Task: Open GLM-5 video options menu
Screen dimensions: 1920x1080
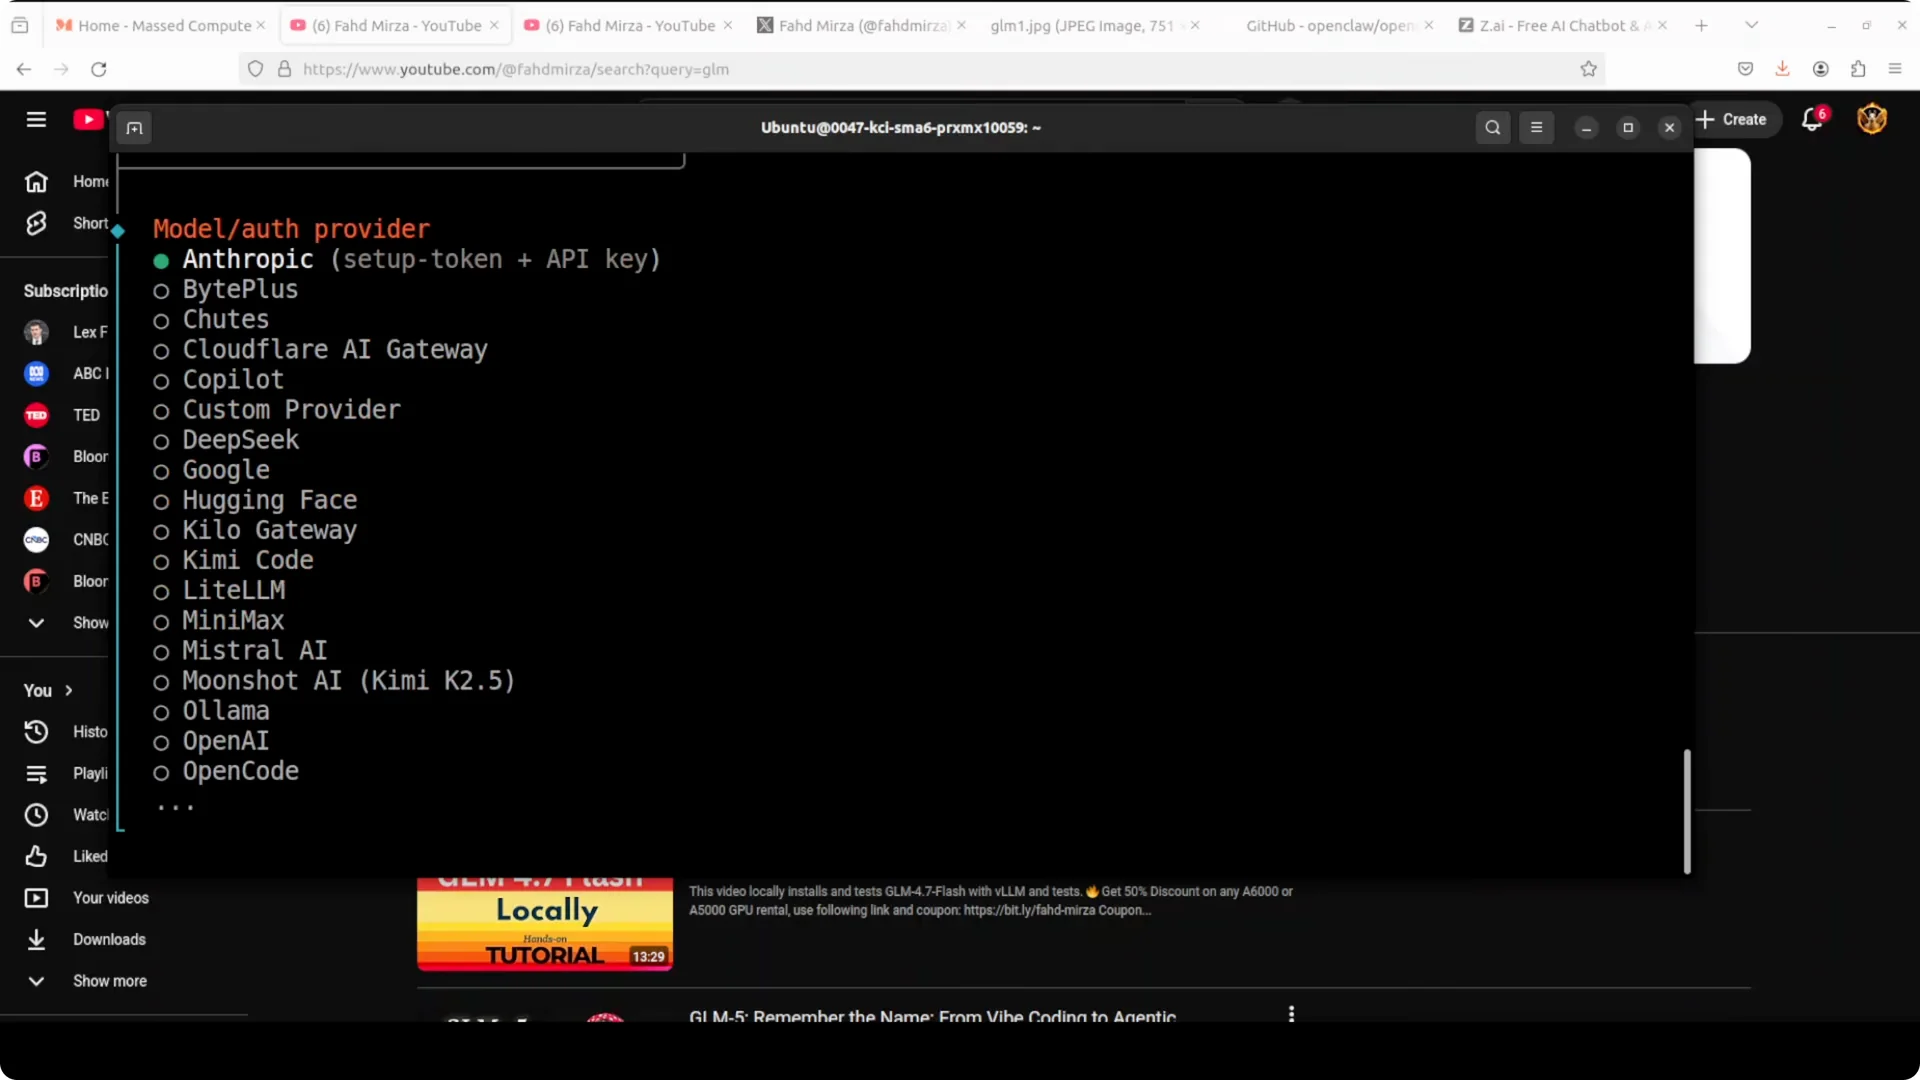Action: (x=1291, y=1014)
